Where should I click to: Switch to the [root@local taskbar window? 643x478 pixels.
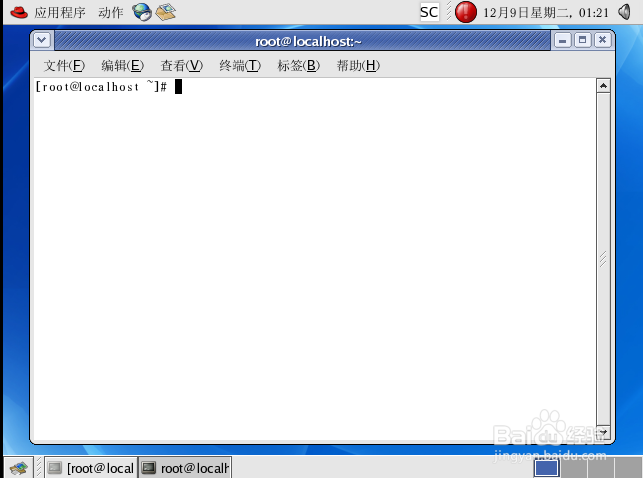(x=91, y=468)
